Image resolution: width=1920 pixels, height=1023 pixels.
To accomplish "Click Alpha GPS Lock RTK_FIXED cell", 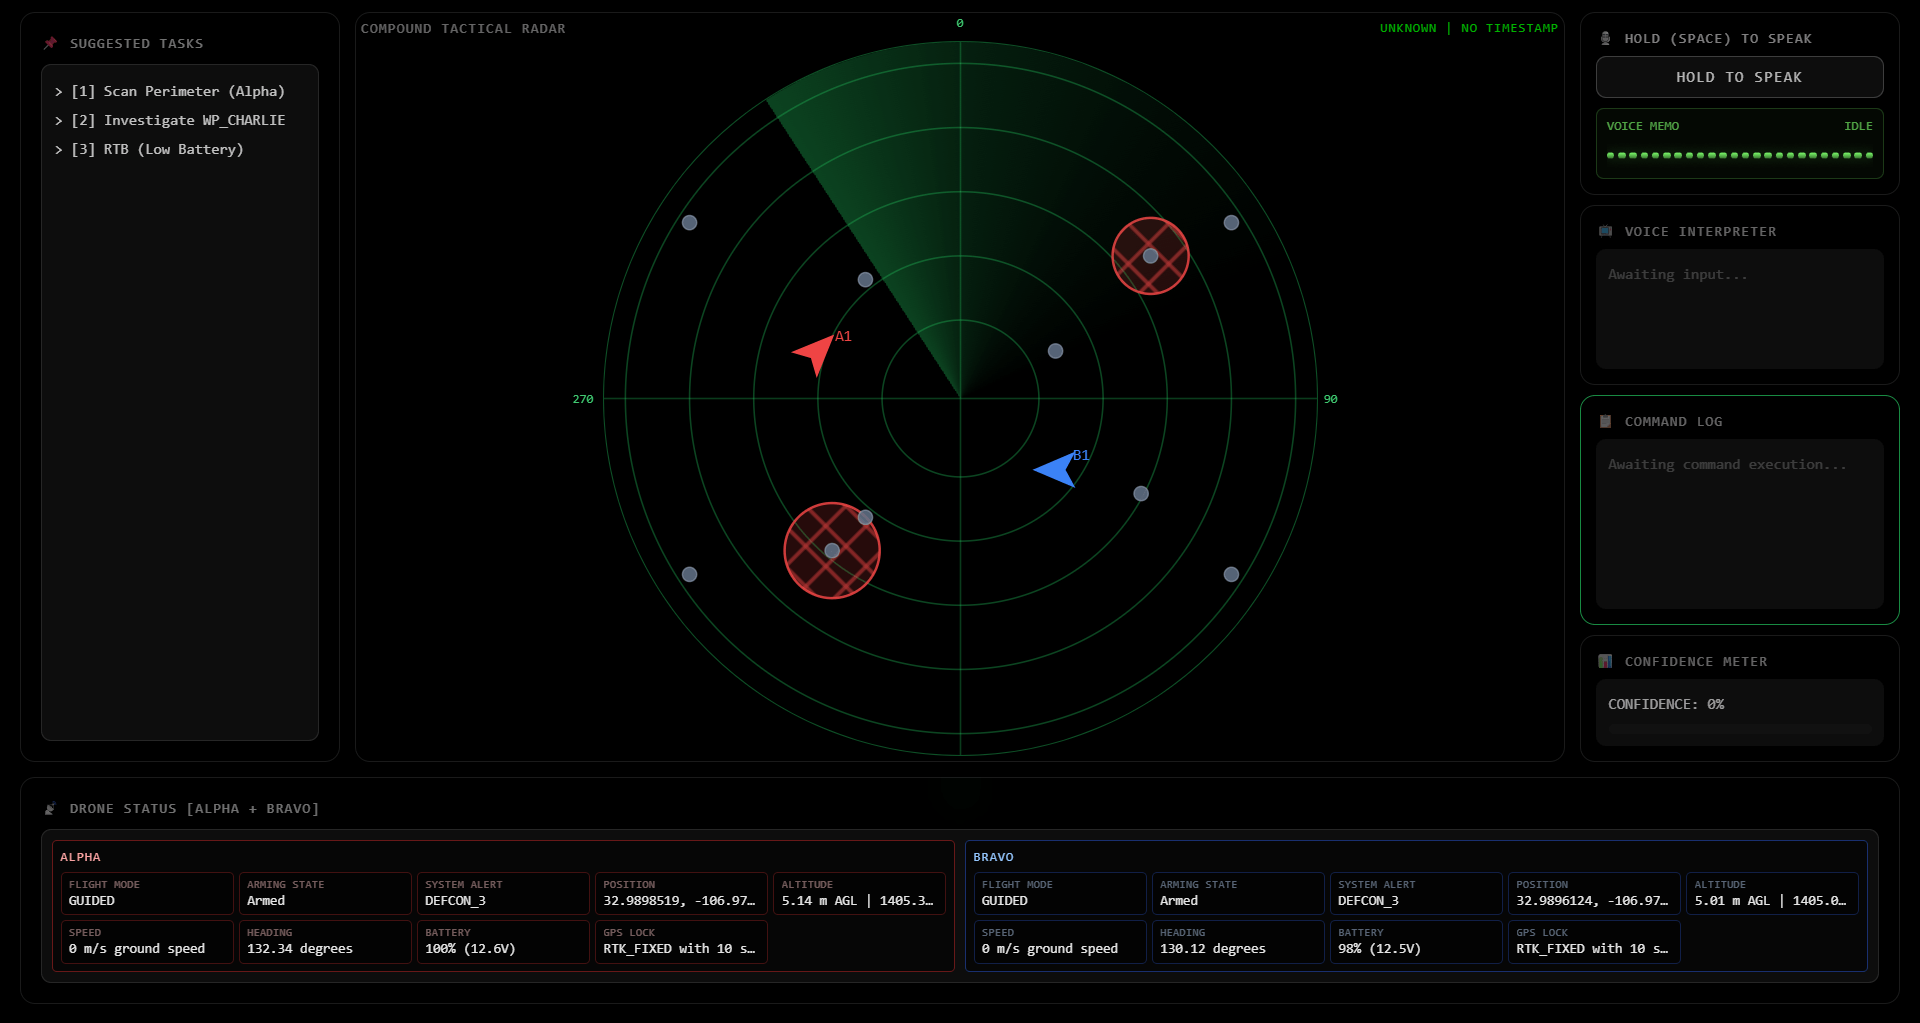I will (681, 941).
